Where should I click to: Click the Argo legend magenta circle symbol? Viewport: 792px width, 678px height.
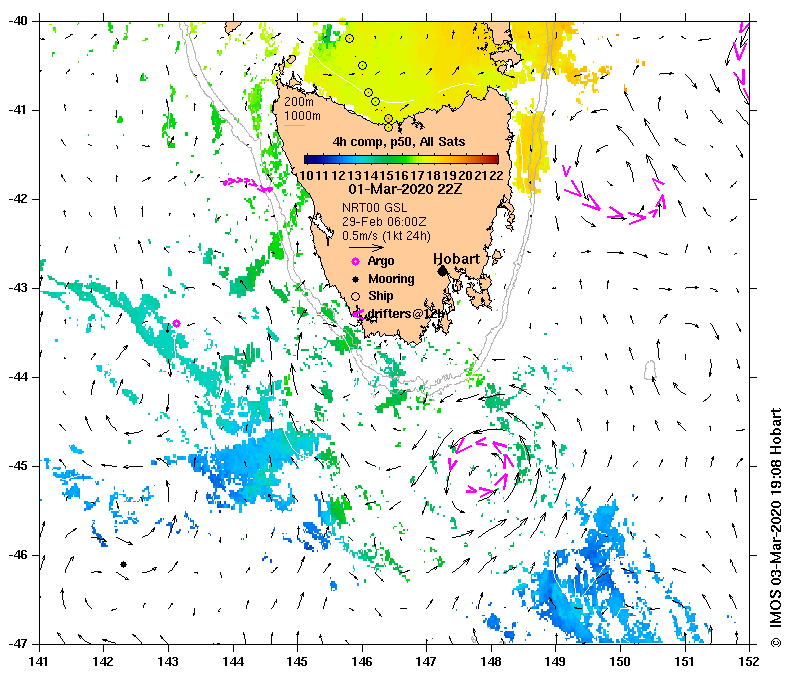pos(356,261)
